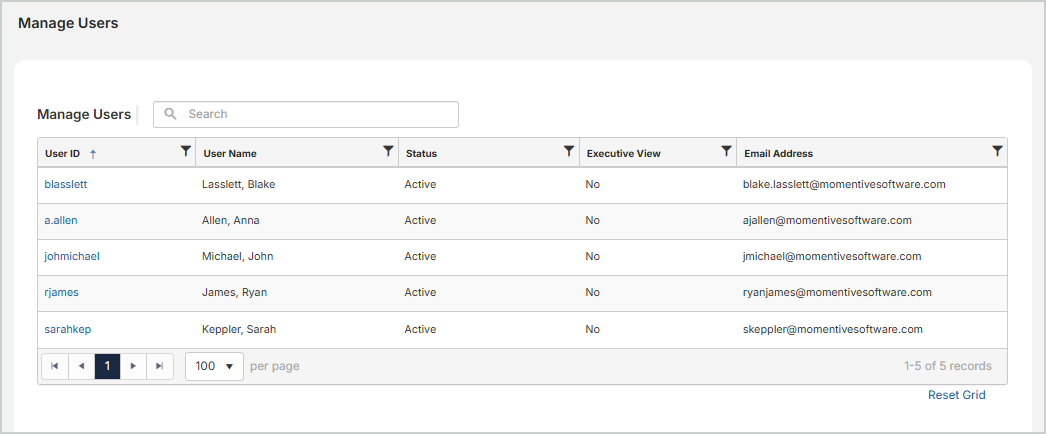Go to the previous page
Viewport: 1046px width, 434px height.
point(81,366)
